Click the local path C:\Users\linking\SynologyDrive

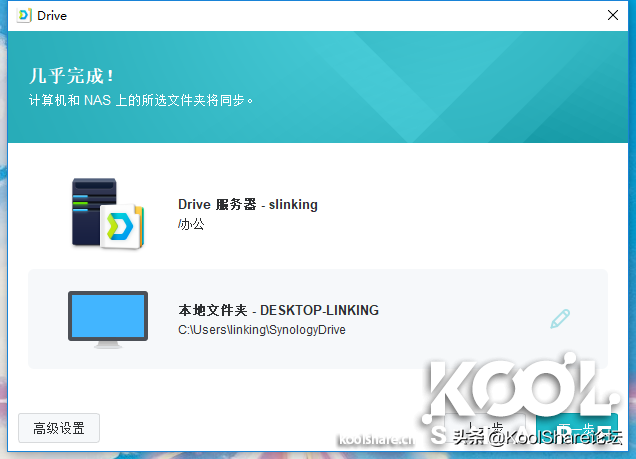[x=261, y=329]
